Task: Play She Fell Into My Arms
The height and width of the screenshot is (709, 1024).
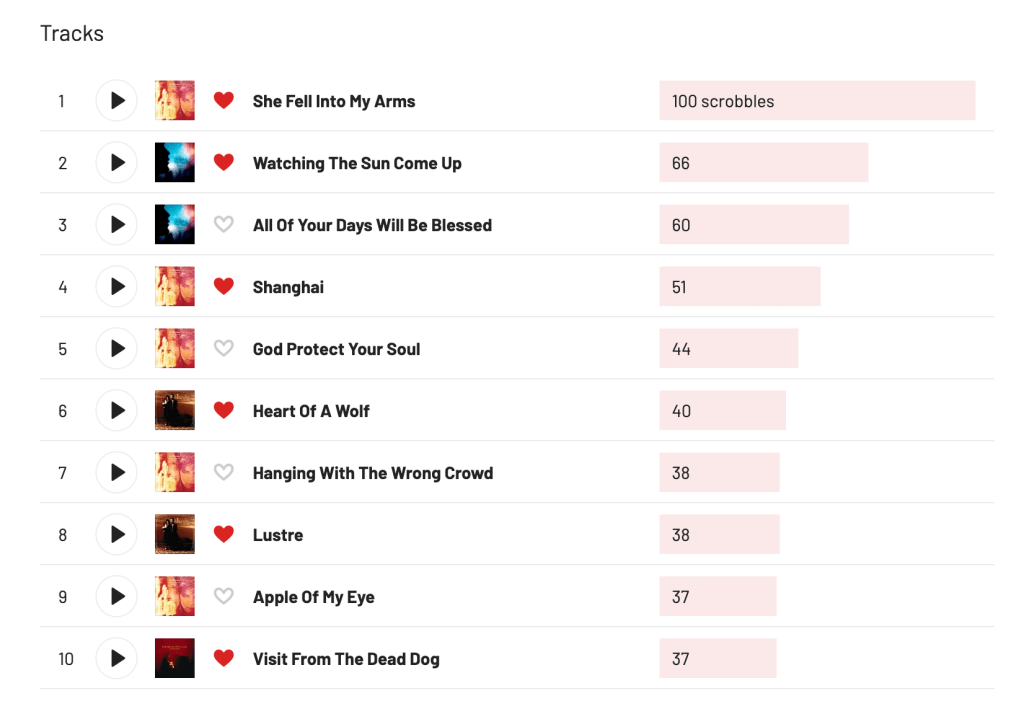Action: [x=117, y=101]
